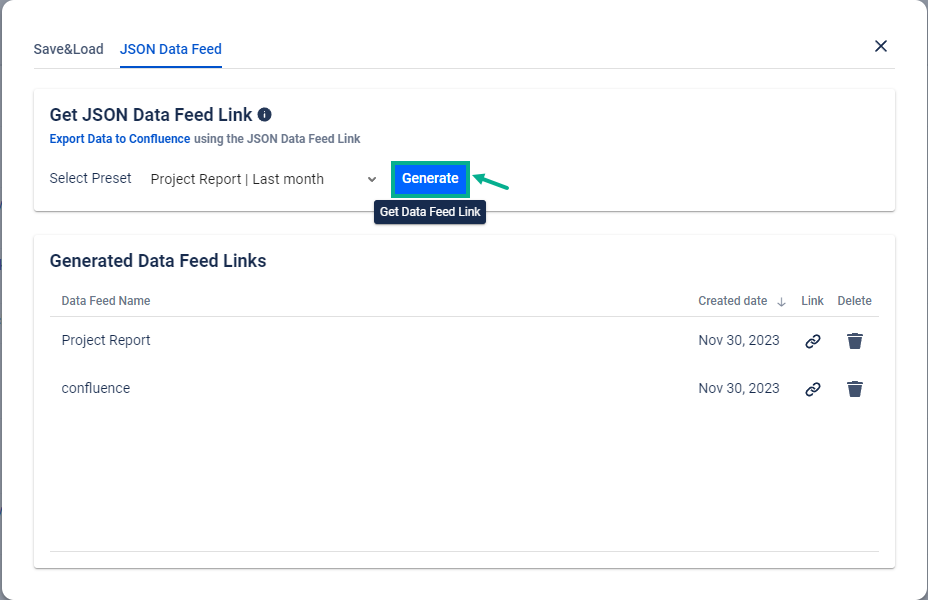
Task: Copy the confluence data feed link
Action: pos(812,388)
